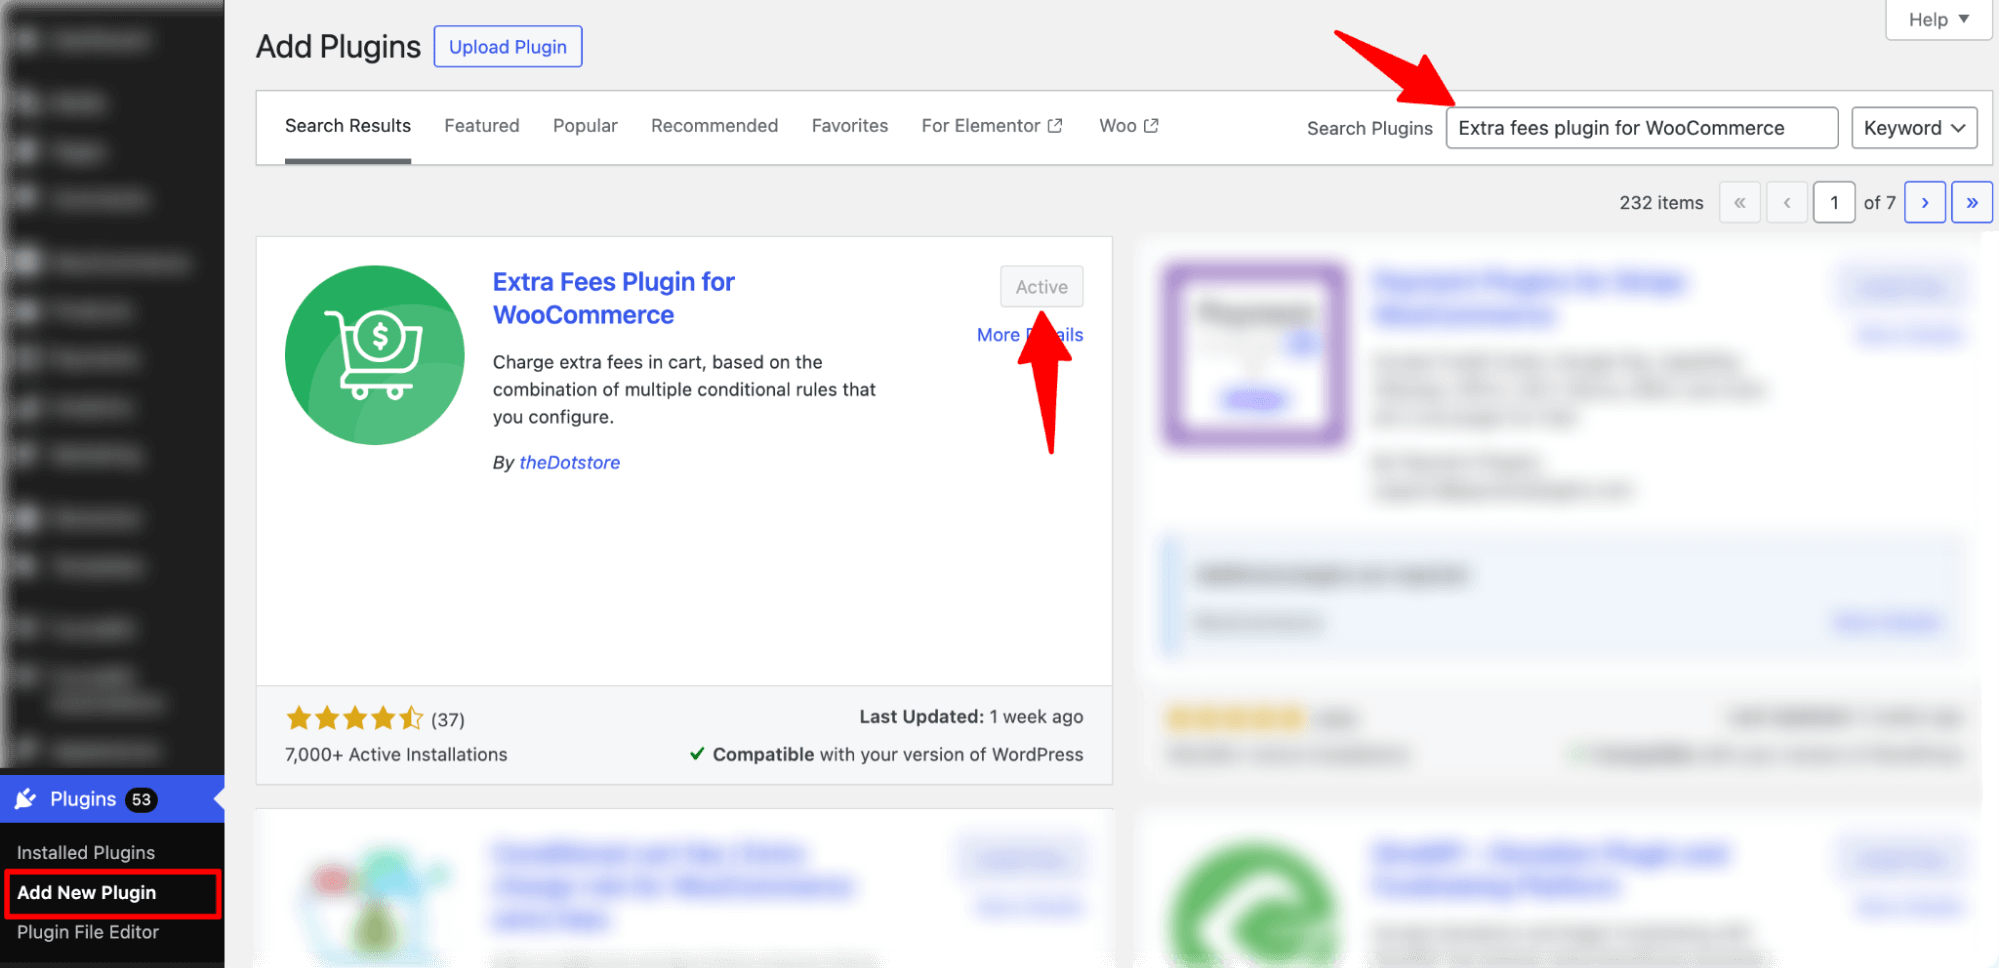The image size is (1999, 969).
Task: Click the external link icon beside Woo
Action: (x=1151, y=126)
